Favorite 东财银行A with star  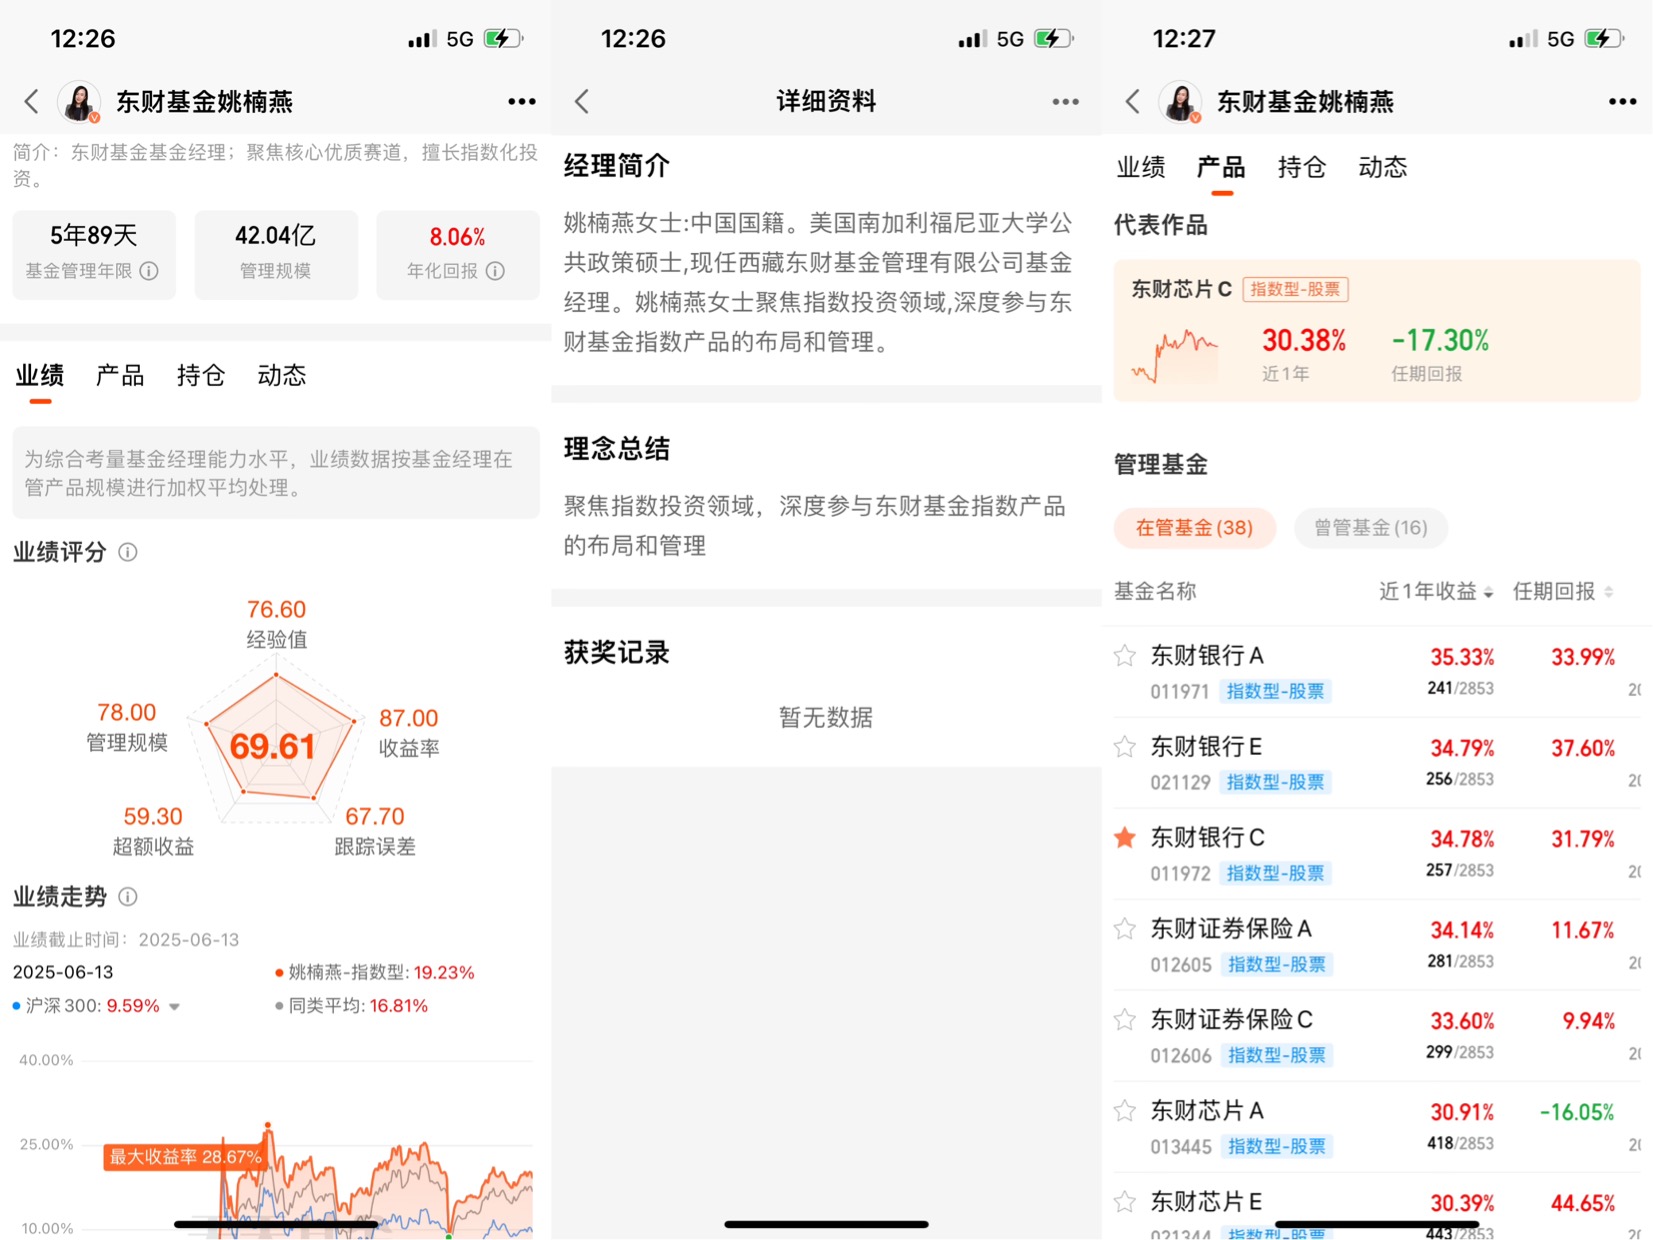click(x=1125, y=655)
